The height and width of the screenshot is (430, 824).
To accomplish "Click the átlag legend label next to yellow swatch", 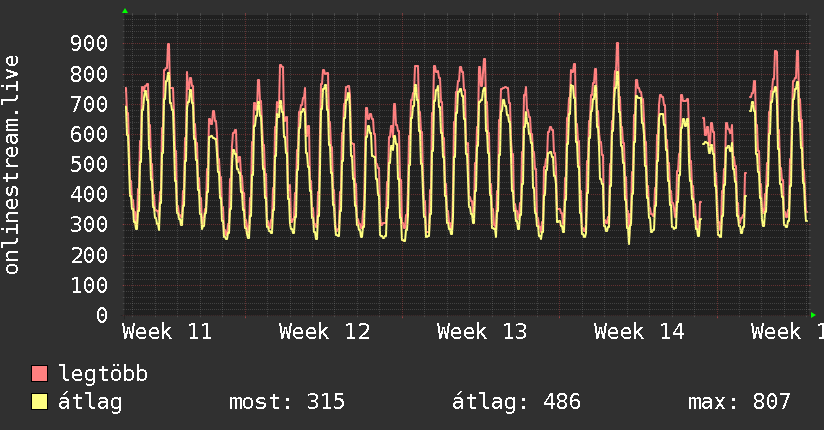I will coord(90,402).
